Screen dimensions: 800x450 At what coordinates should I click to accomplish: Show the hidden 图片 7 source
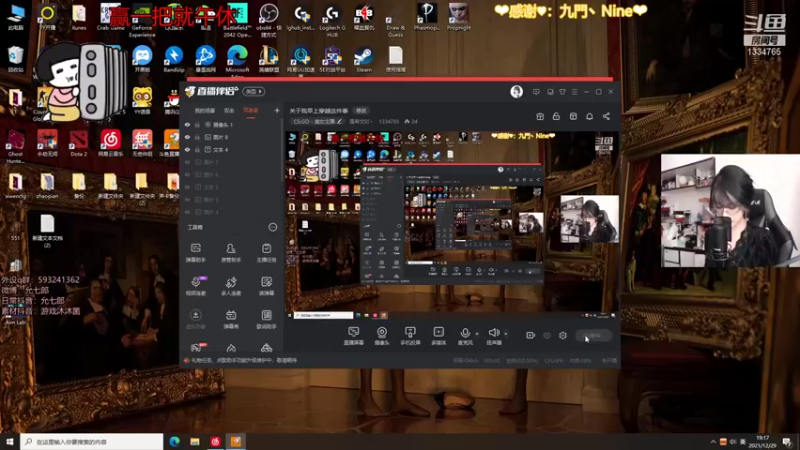pos(187,162)
